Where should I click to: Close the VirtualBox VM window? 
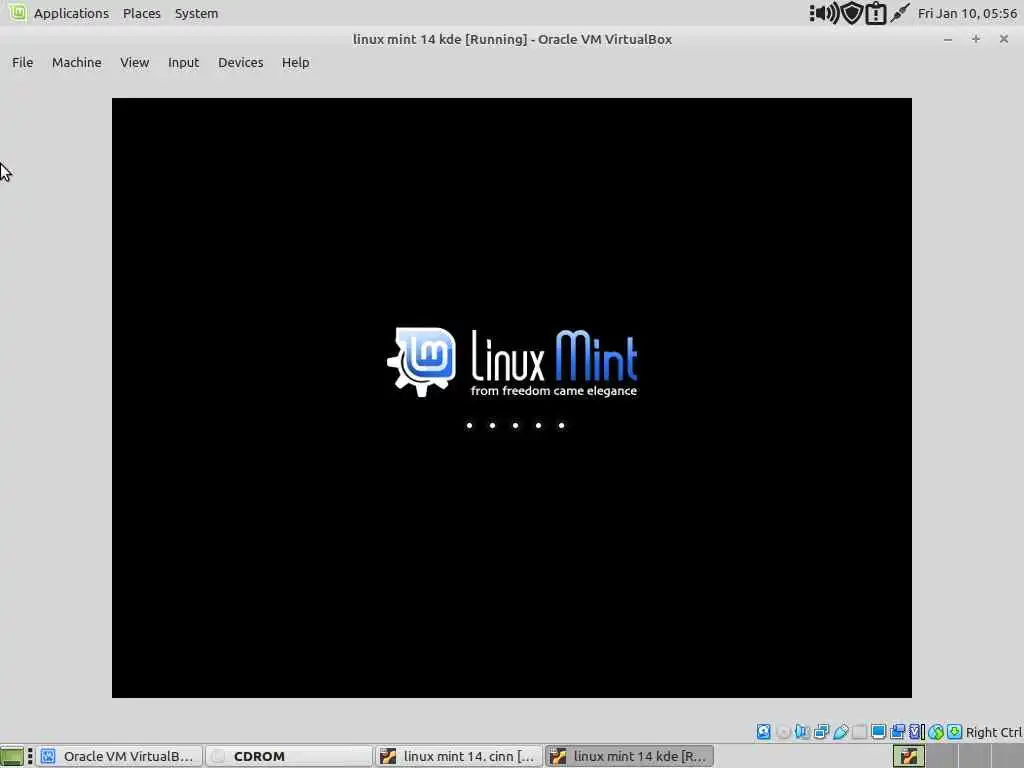click(1004, 39)
